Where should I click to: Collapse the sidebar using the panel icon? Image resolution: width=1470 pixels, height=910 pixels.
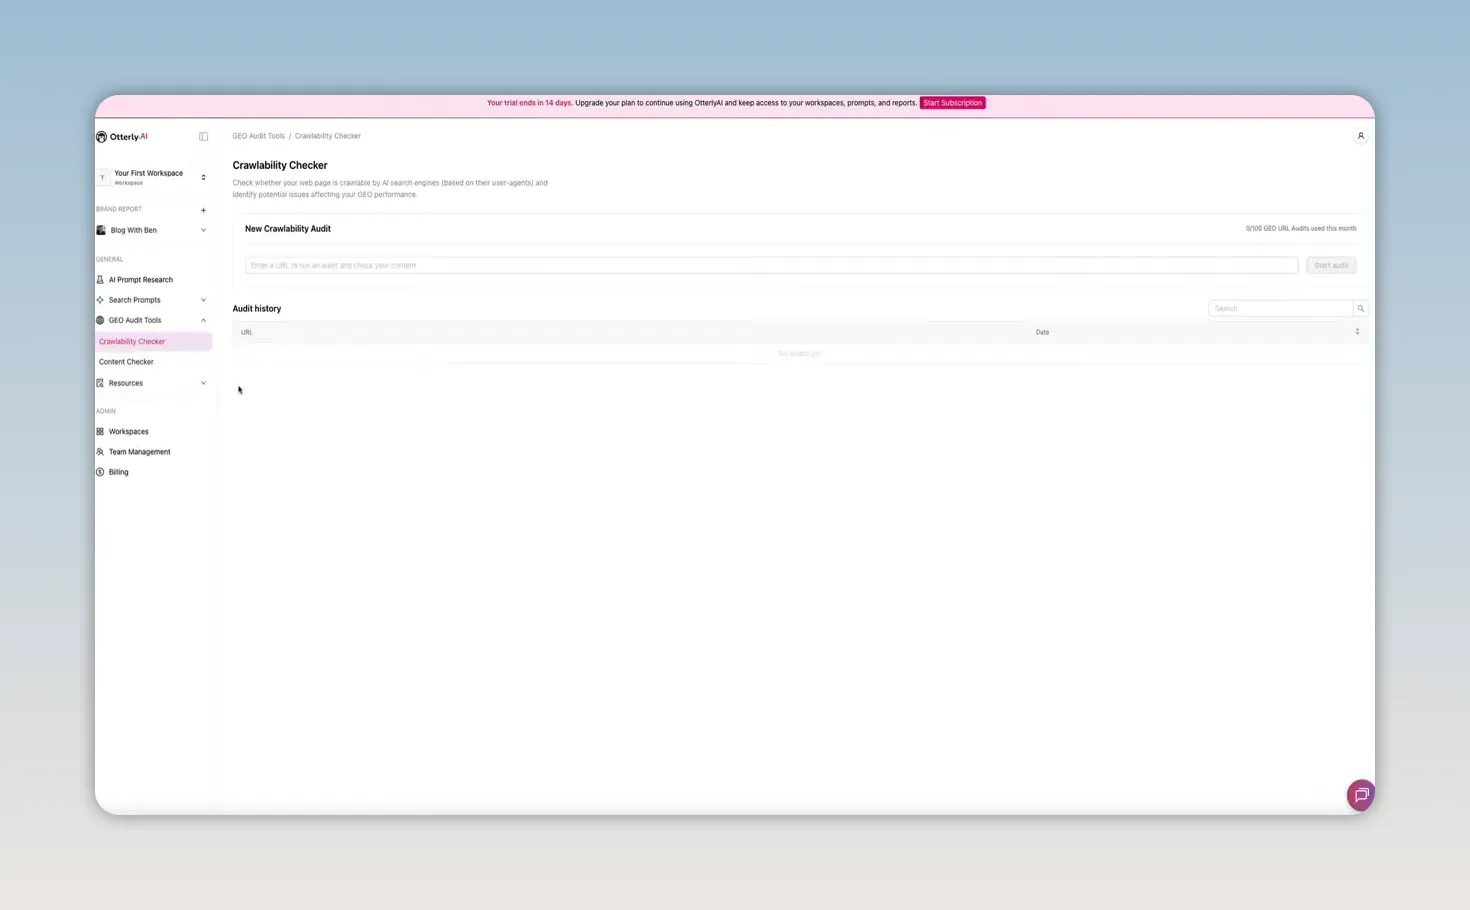pyautogui.click(x=203, y=137)
